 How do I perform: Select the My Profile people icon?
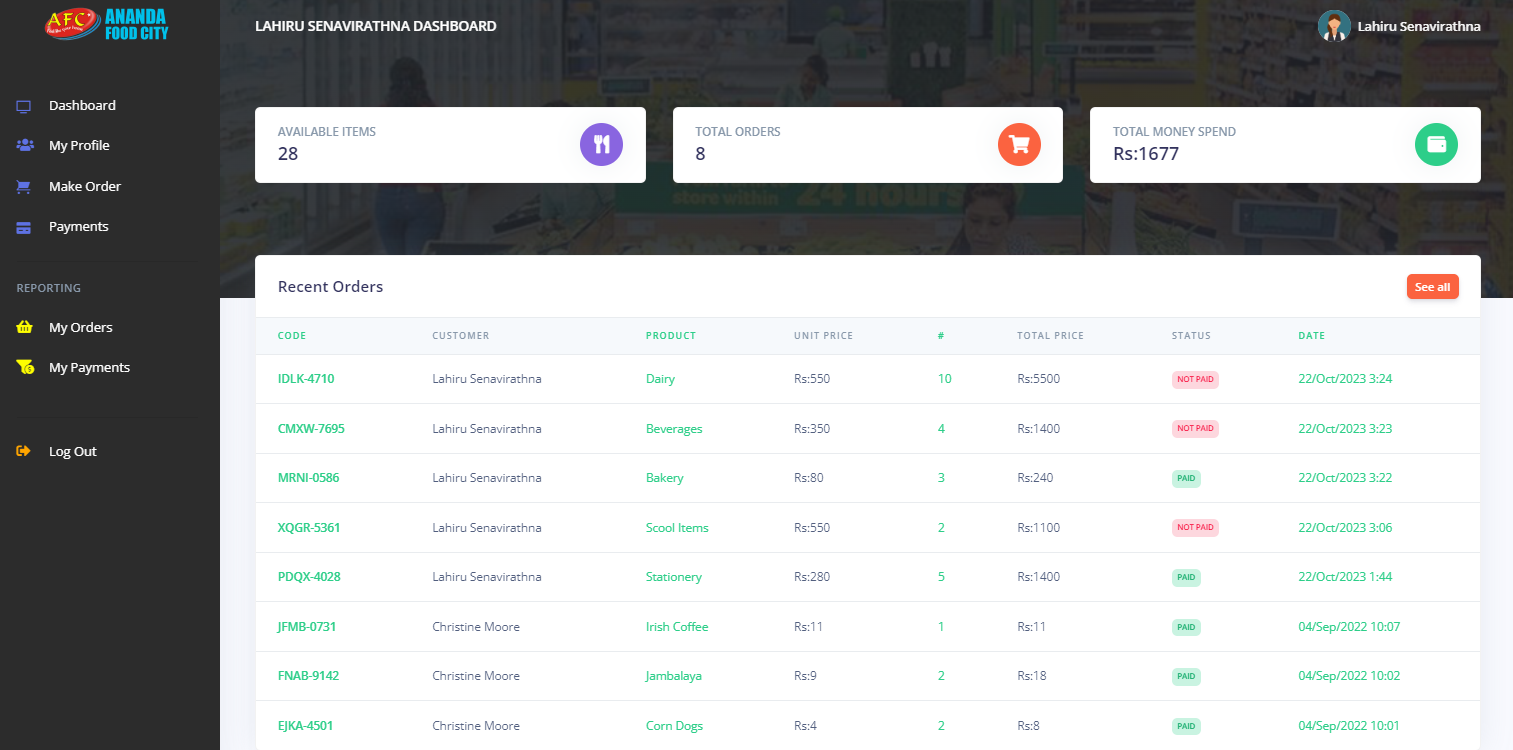pos(24,144)
